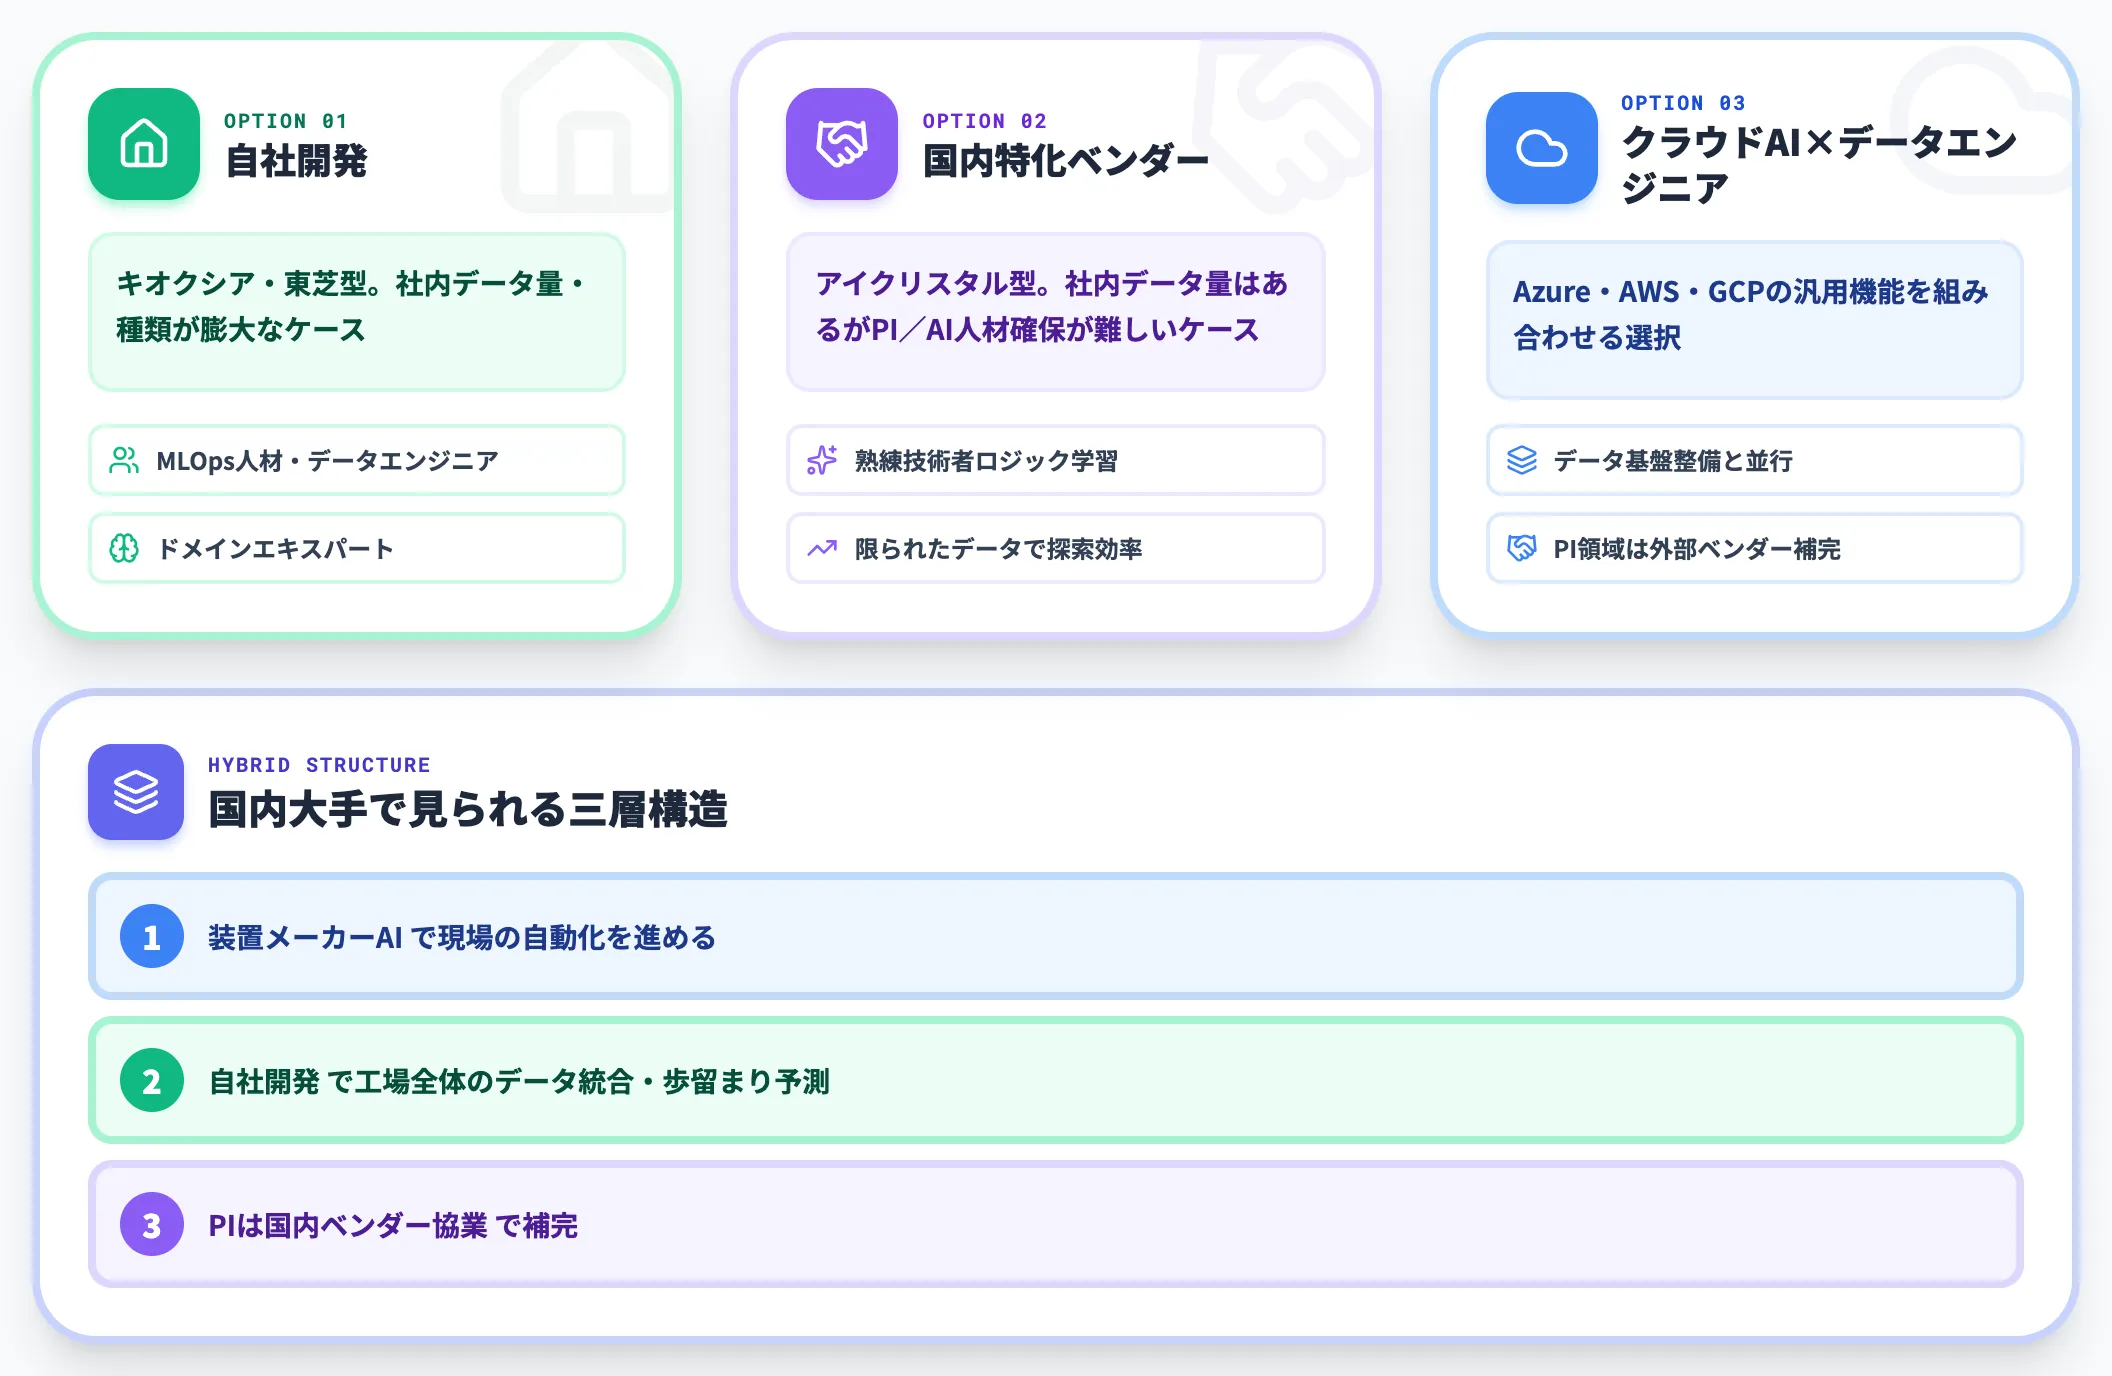
Task: Select the 限られたデータで探索効率 chip
Action: [1056, 548]
